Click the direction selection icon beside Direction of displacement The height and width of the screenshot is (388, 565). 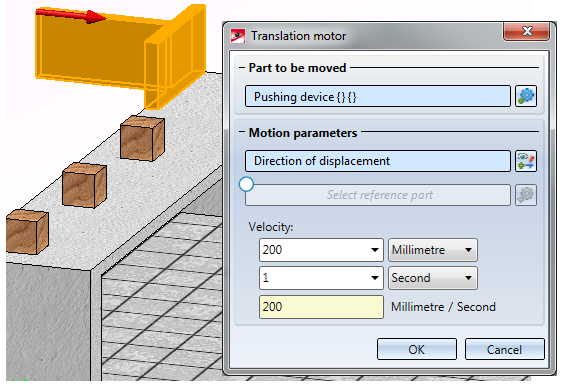coord(526,161)
